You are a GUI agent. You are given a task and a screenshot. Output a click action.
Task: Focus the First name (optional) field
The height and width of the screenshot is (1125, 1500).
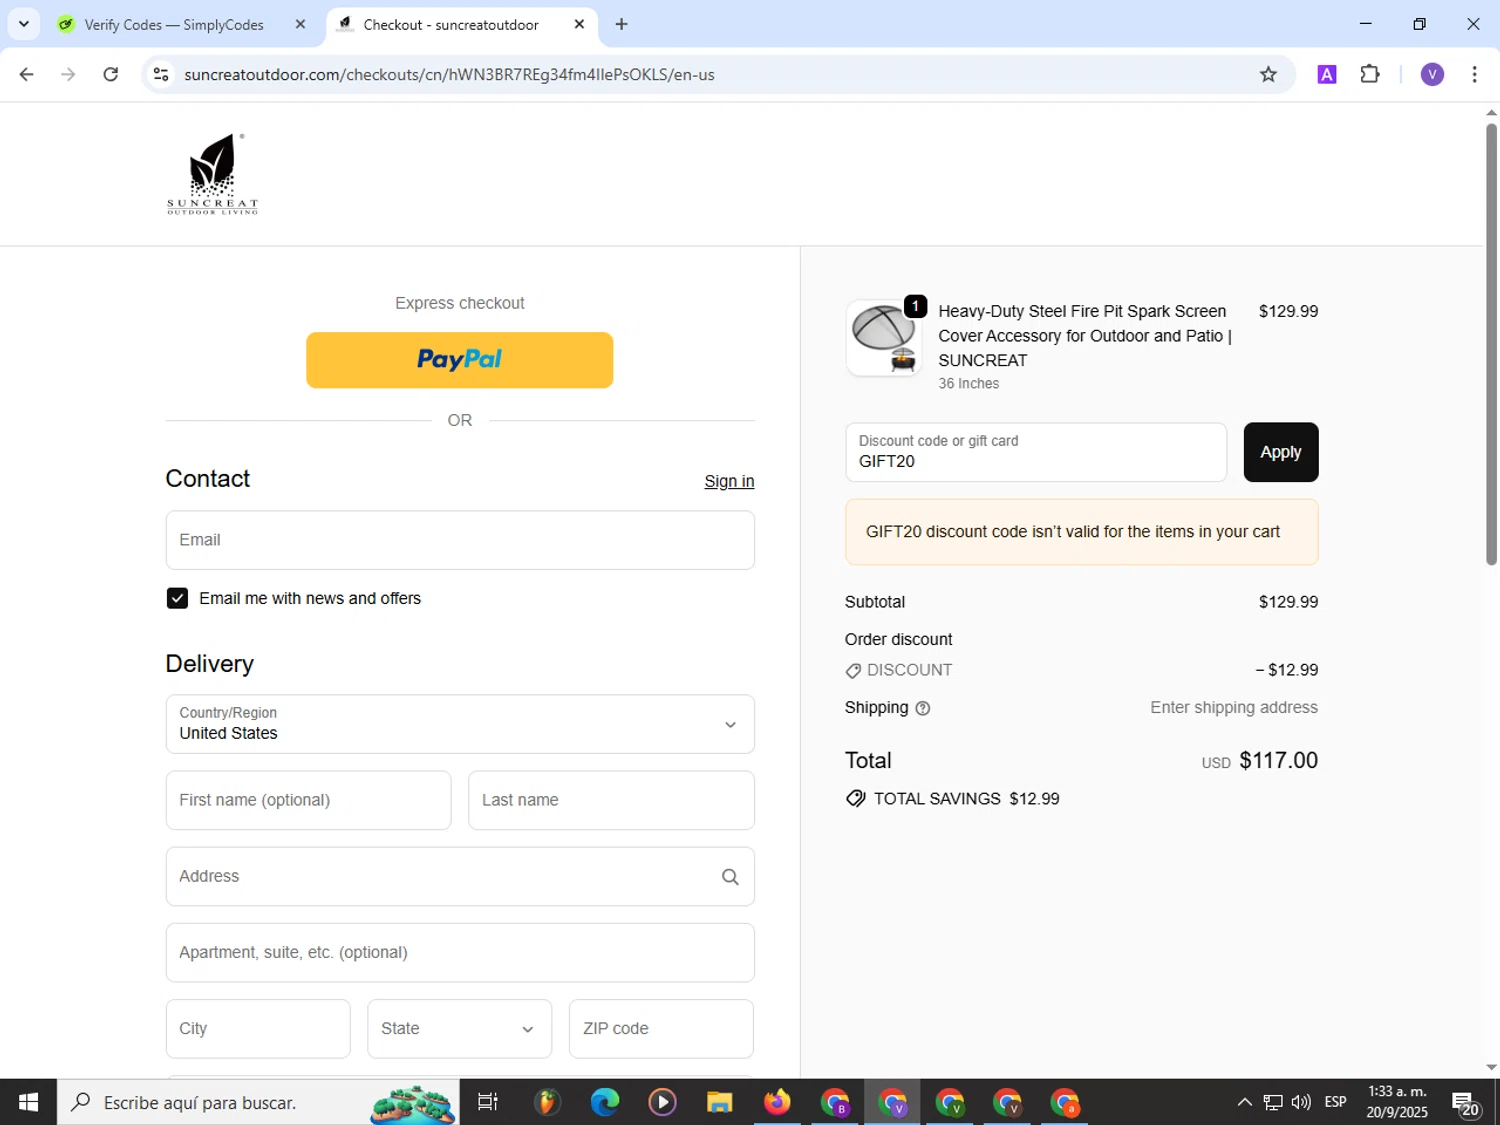point(308,800)
